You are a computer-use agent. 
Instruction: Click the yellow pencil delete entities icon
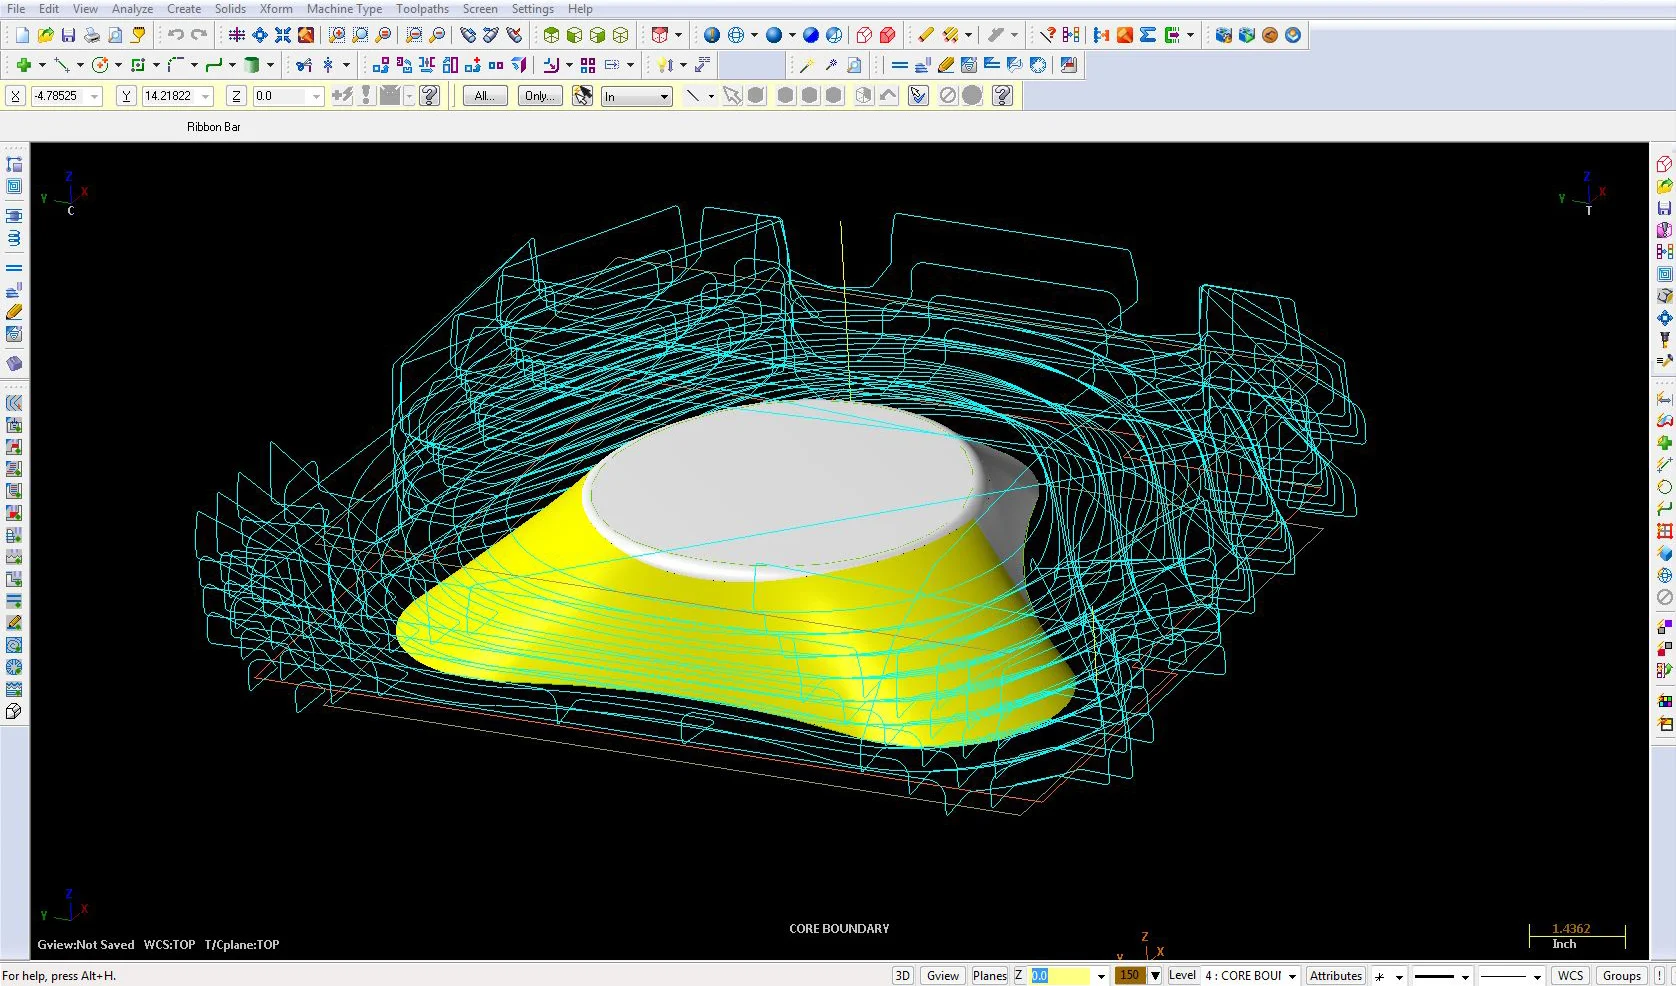(x=925, y=35)
